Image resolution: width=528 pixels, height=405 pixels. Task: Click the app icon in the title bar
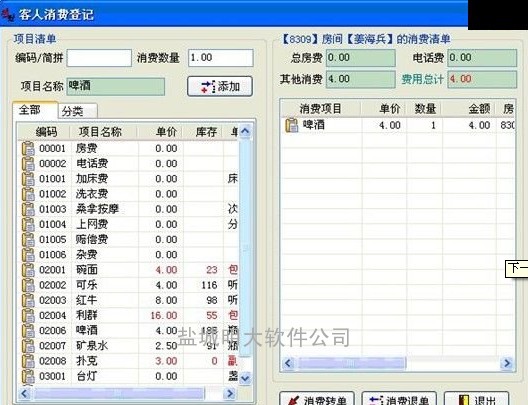pyautogui.click(x=8, y=15)
